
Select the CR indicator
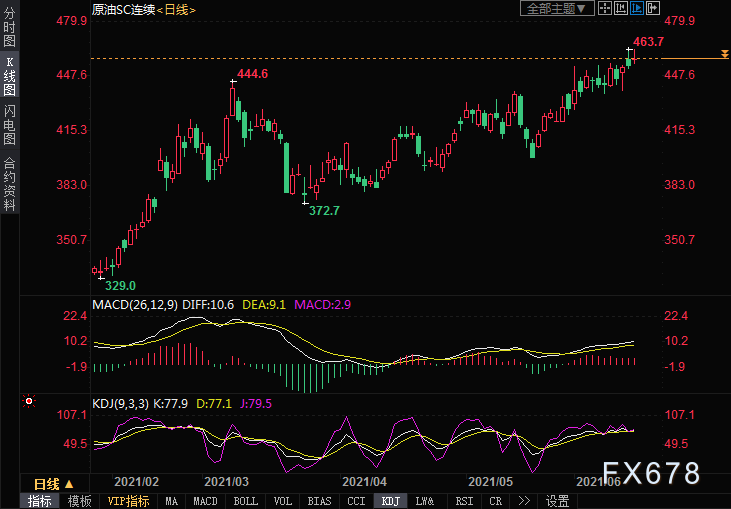(495, 502)
